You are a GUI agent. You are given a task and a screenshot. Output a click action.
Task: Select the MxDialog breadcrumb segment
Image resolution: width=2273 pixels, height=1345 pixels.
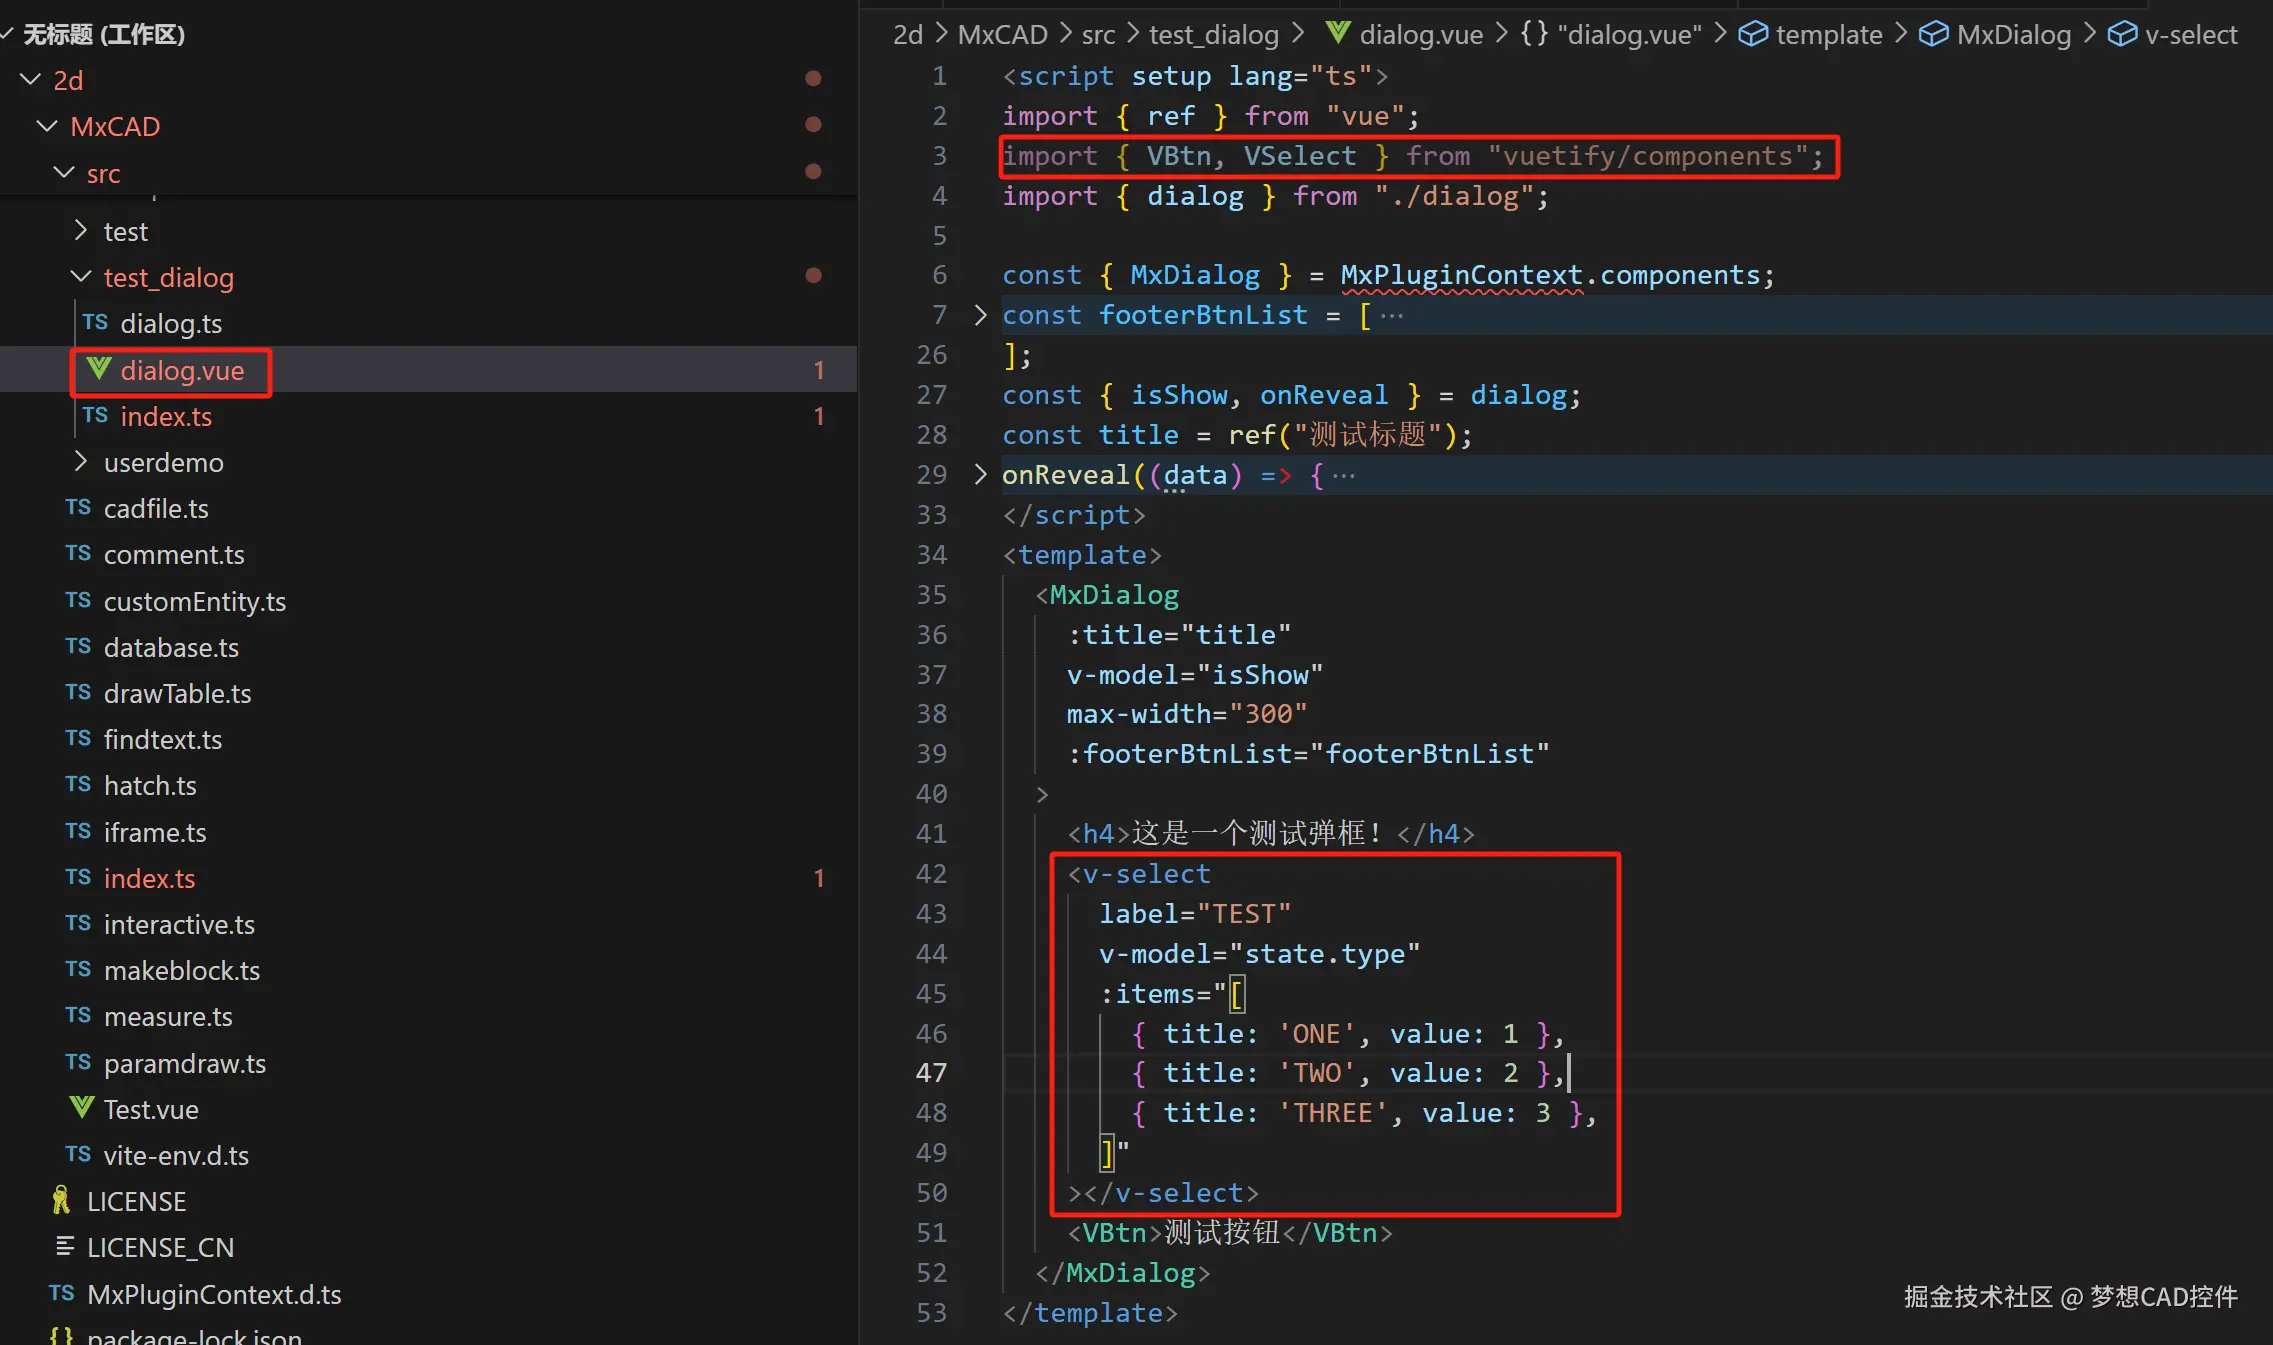(x=2013, y=35)
